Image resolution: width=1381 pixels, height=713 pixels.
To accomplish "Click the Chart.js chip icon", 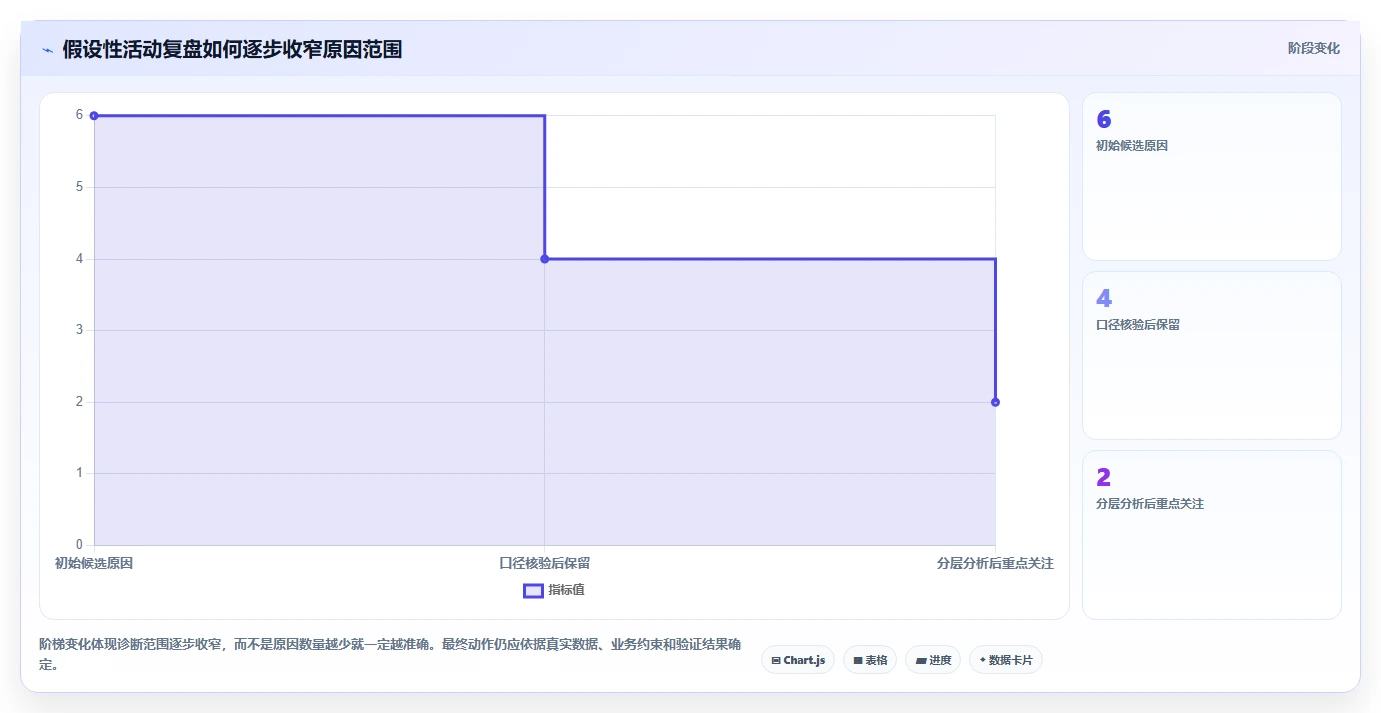I will click(x=776, y=660).
